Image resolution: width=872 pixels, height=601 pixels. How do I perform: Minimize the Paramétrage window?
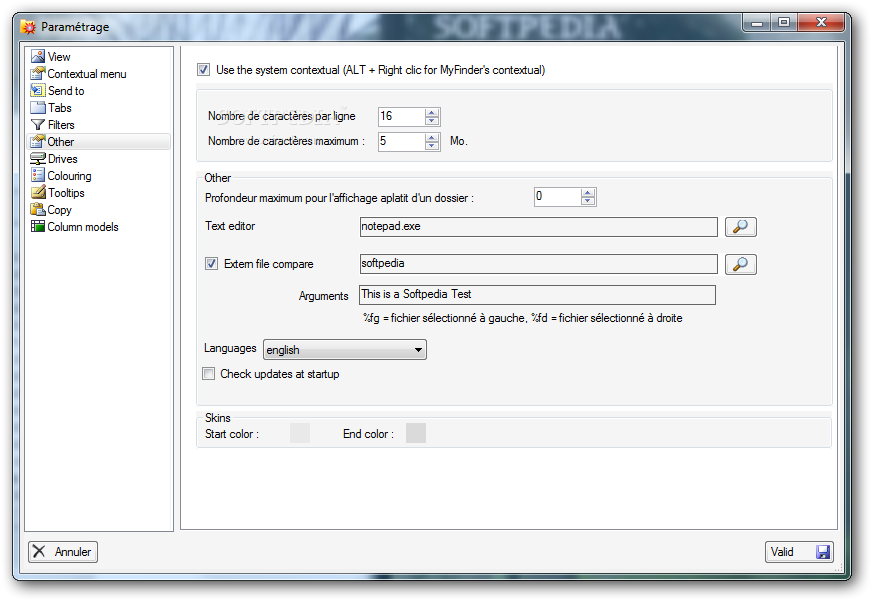pyautogui.click(x=757, y=22)
